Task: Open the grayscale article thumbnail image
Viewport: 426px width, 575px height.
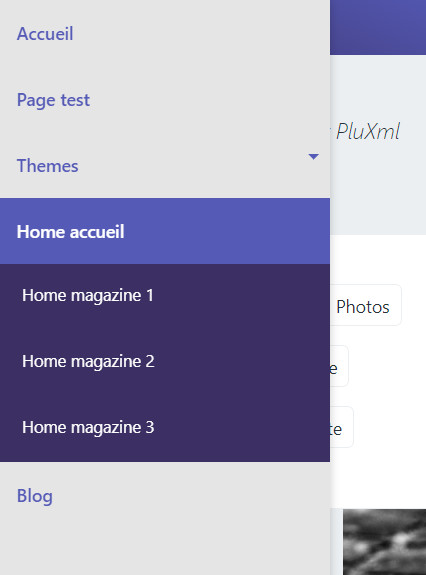Action: [385, 542]
